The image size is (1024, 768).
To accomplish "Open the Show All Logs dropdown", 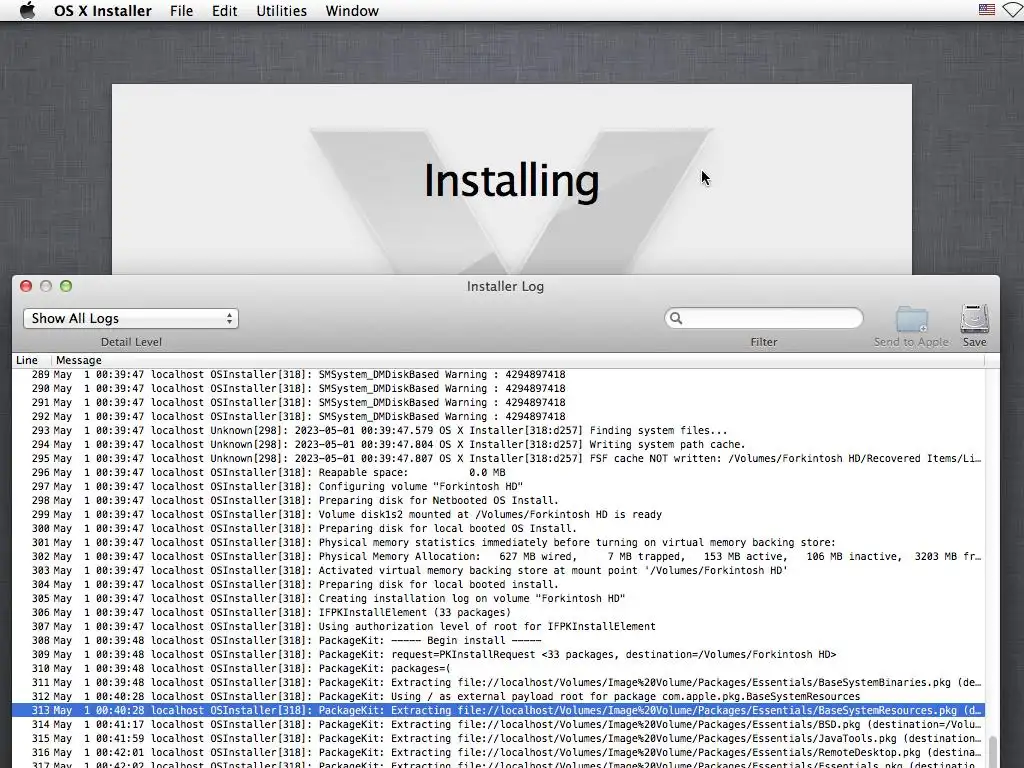I will [x=131, y=319].
